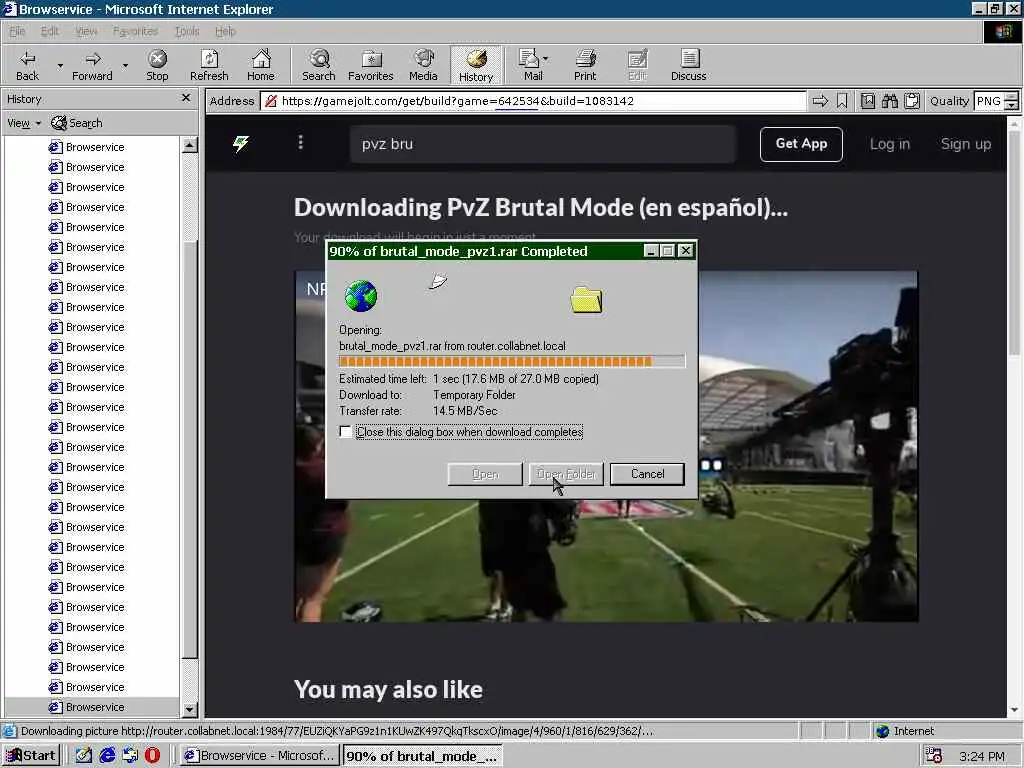Screen dimensions: 1024x768
Task: Open the Mail button dropdown arrow
Action: pyautogui.click(x=546, y=58)
